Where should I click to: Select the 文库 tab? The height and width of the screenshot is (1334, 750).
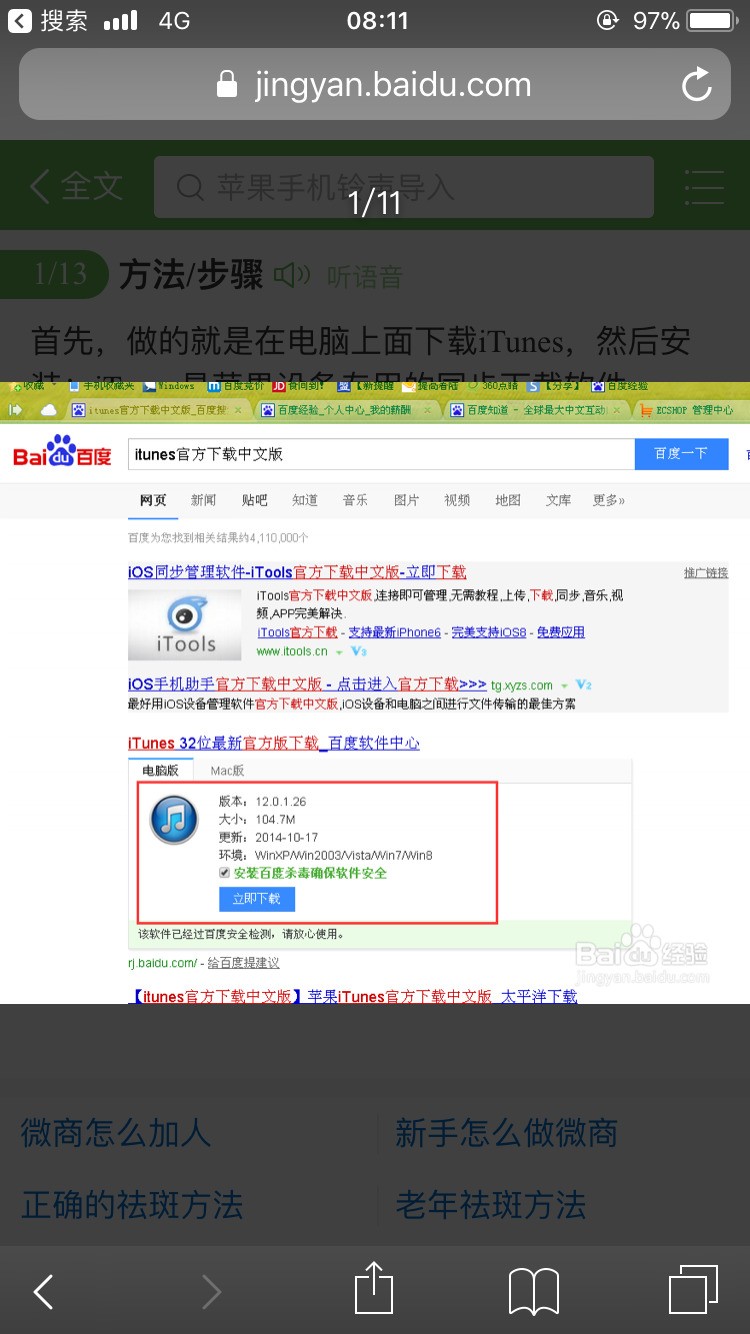(x=558, y=500)
